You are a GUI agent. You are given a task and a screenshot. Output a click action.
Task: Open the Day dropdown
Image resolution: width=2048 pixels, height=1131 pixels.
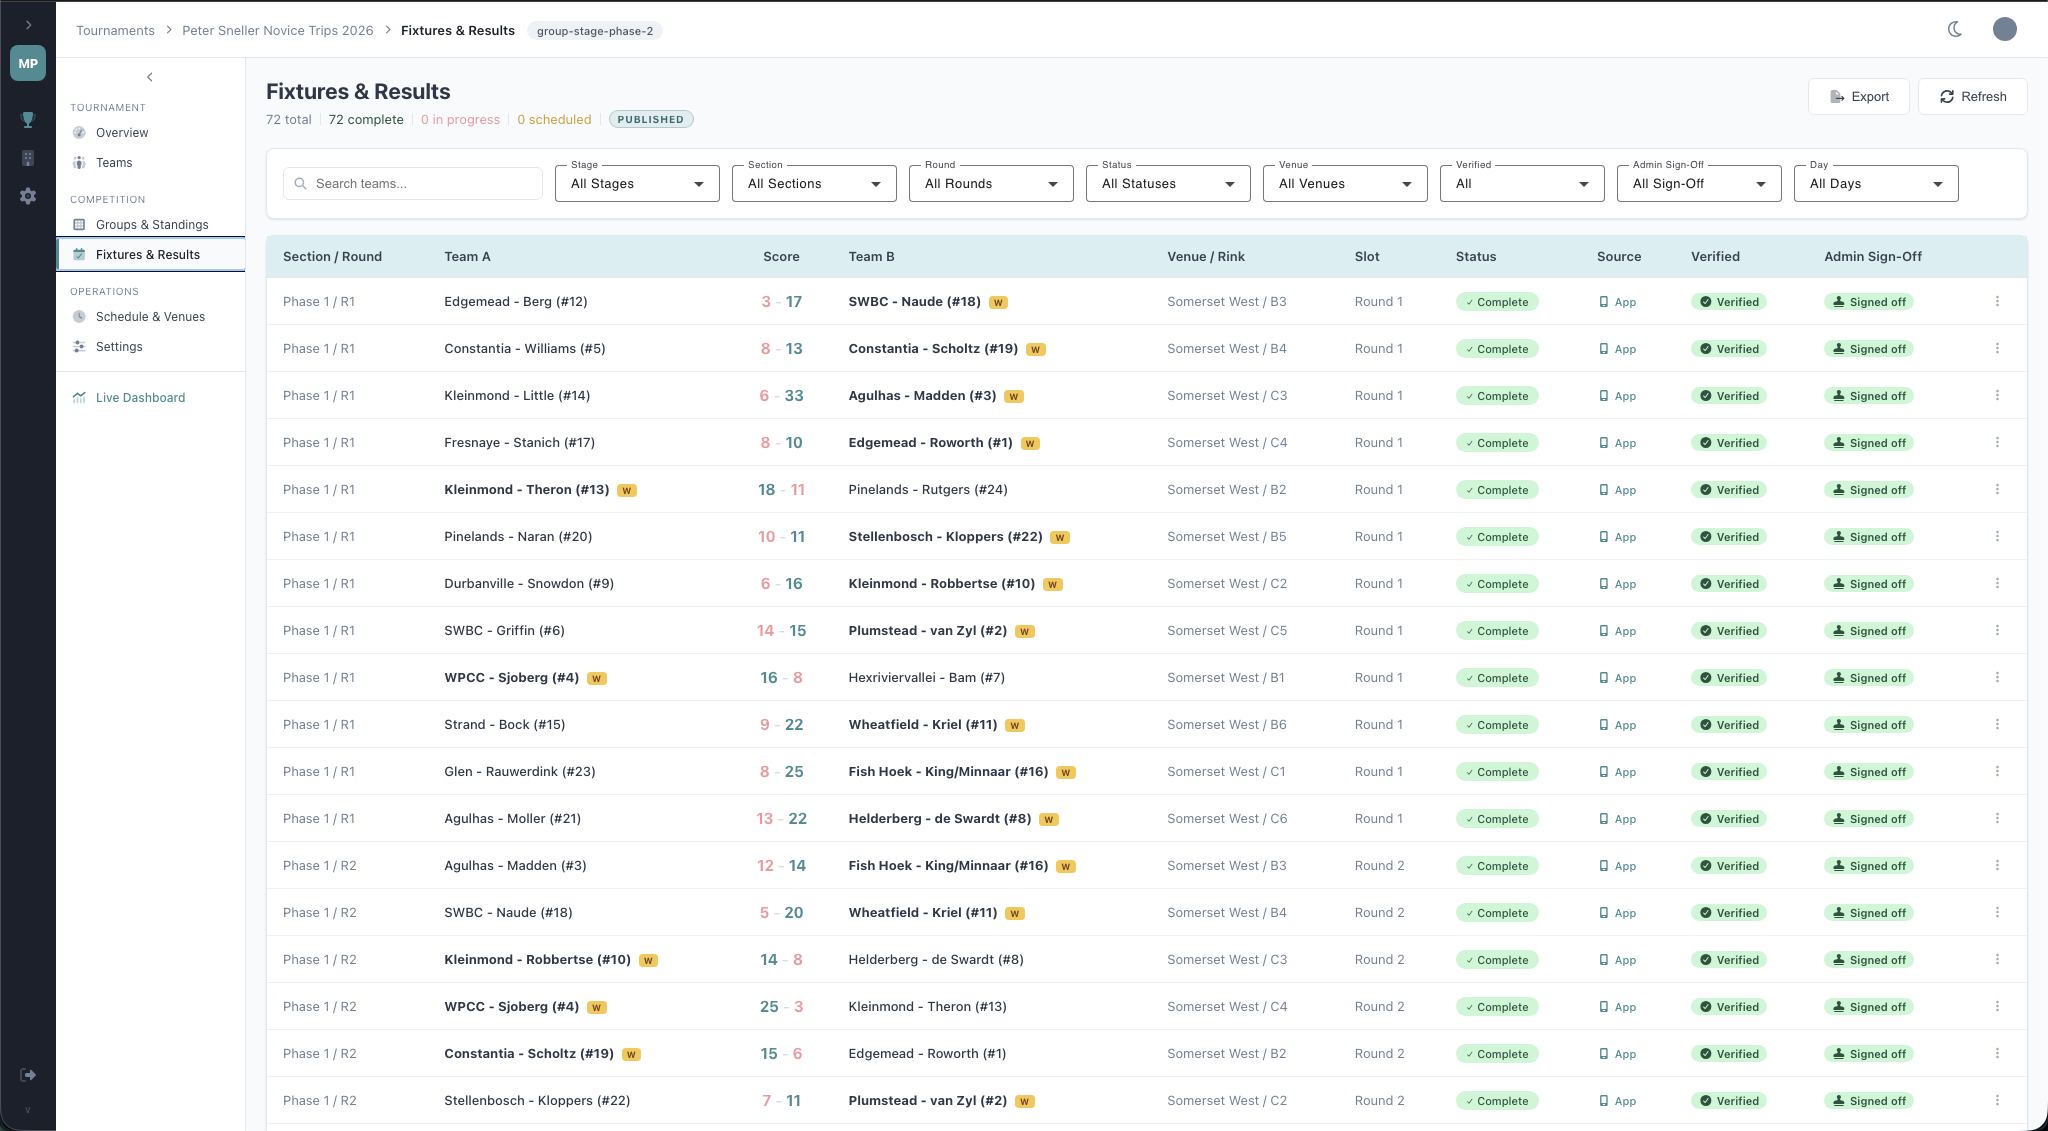[1876, 184]
